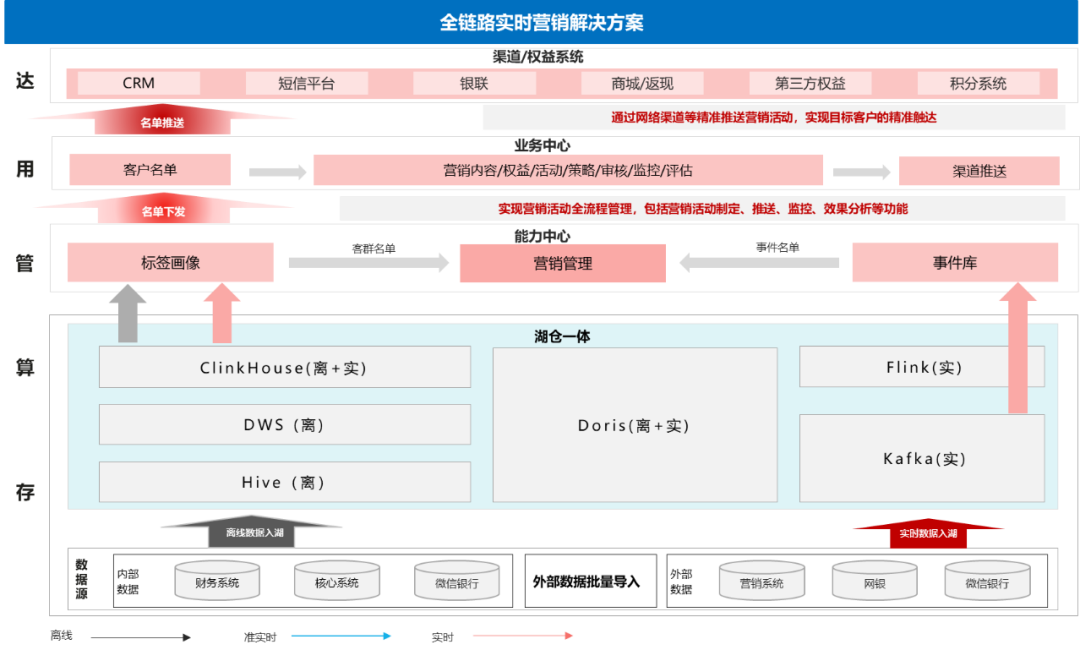This screenshot has height=650, width=1080.
Task: Click gray up arrow below 标签画像
Action: pyautogui.click(x=127, y=313)
